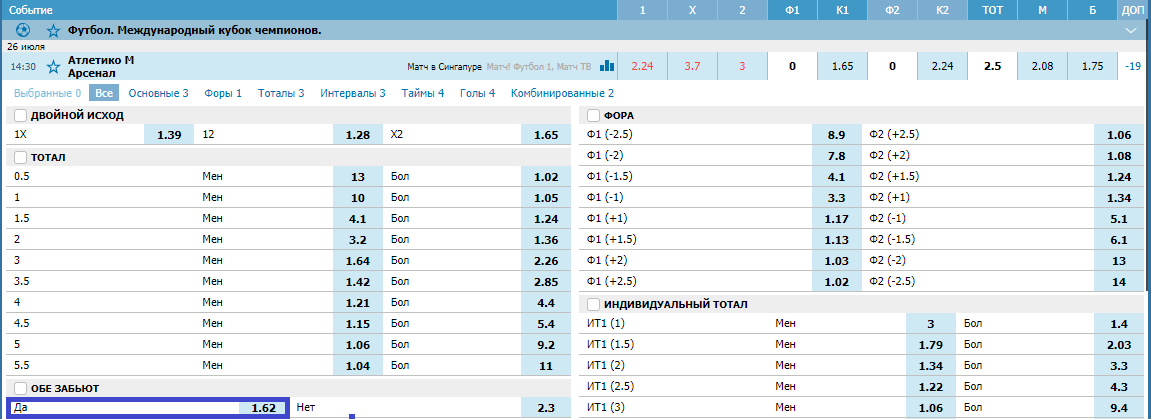Pick handicap Ф2 (-2.5) odds 14

click(1118, 281)
